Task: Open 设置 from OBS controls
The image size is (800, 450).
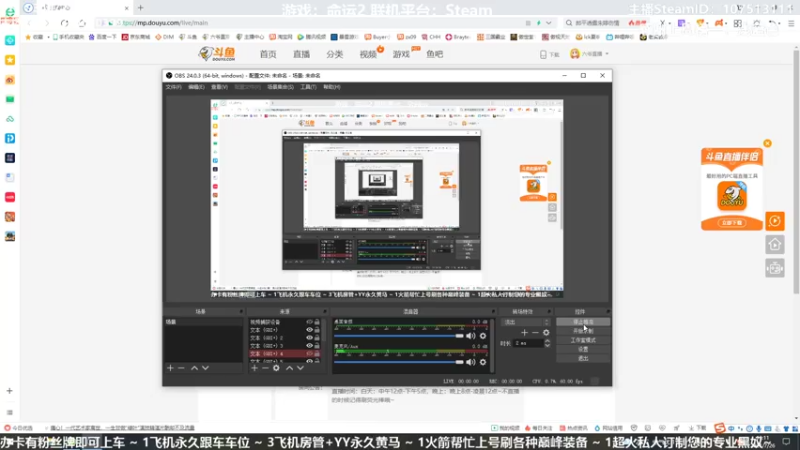Action: click(x=583, y=349)
